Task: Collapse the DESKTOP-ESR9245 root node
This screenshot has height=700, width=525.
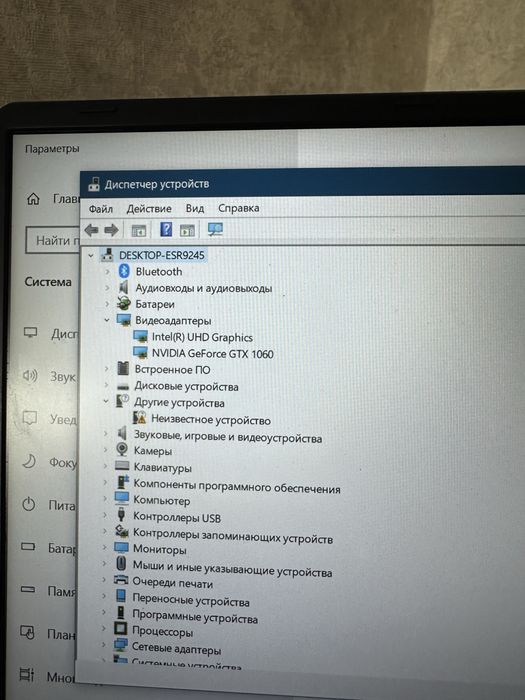Action: click(91, 256)
